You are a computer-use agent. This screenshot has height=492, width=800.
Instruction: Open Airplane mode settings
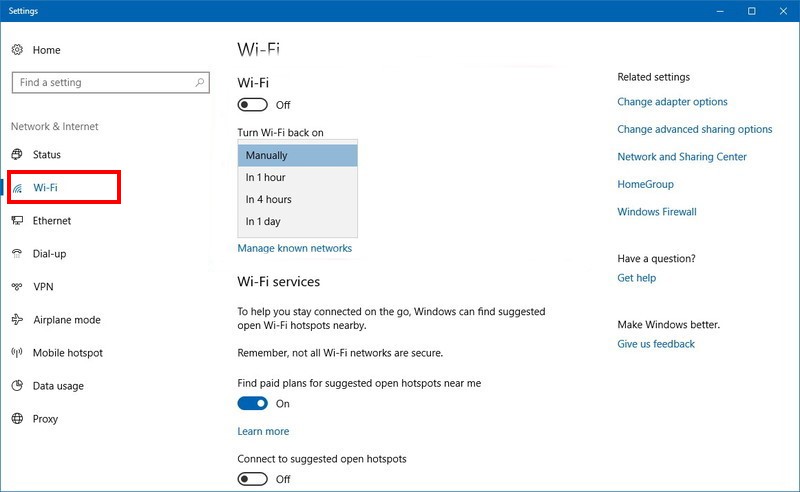pos(67,320)
